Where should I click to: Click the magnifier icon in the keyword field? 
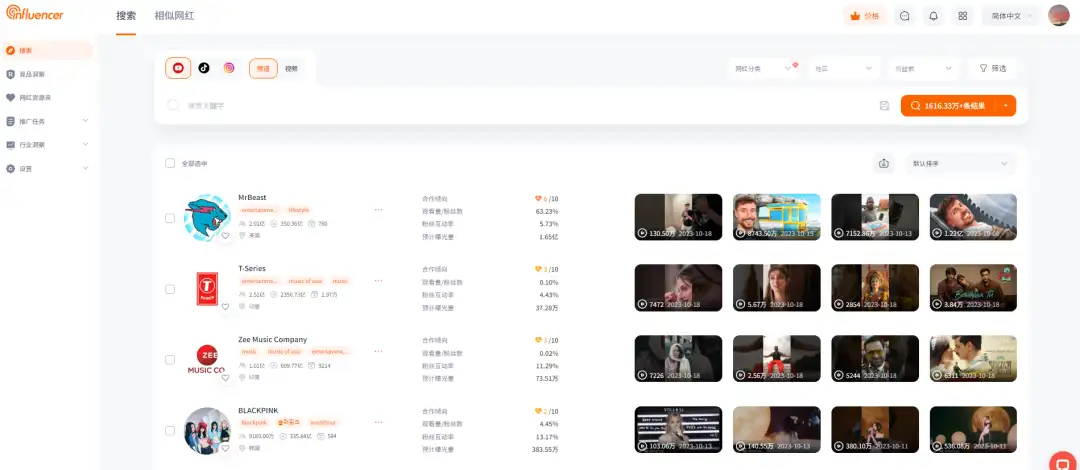[x=173, y=105]
